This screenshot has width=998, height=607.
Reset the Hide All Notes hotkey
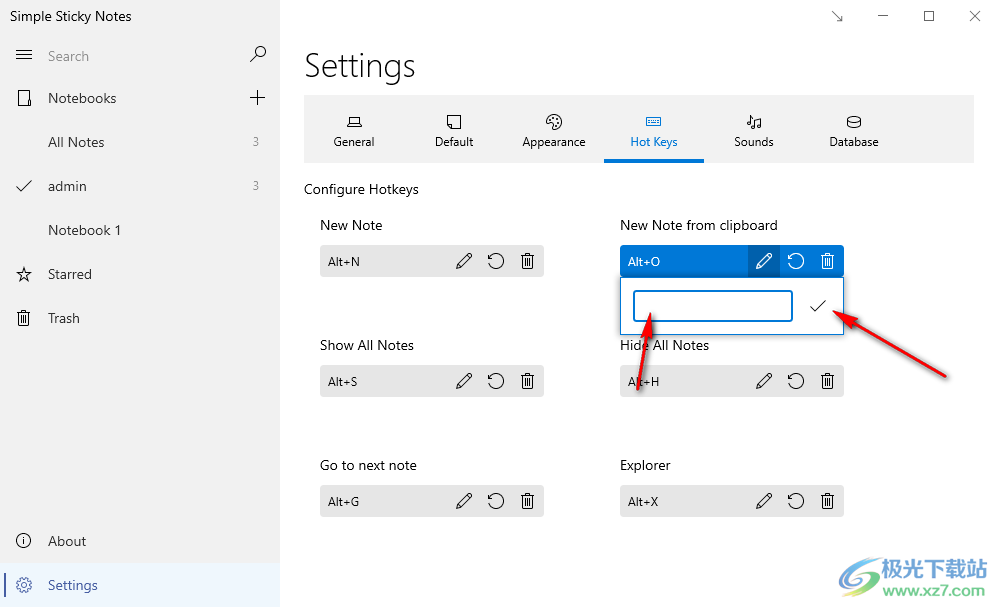tap(796, 381)
